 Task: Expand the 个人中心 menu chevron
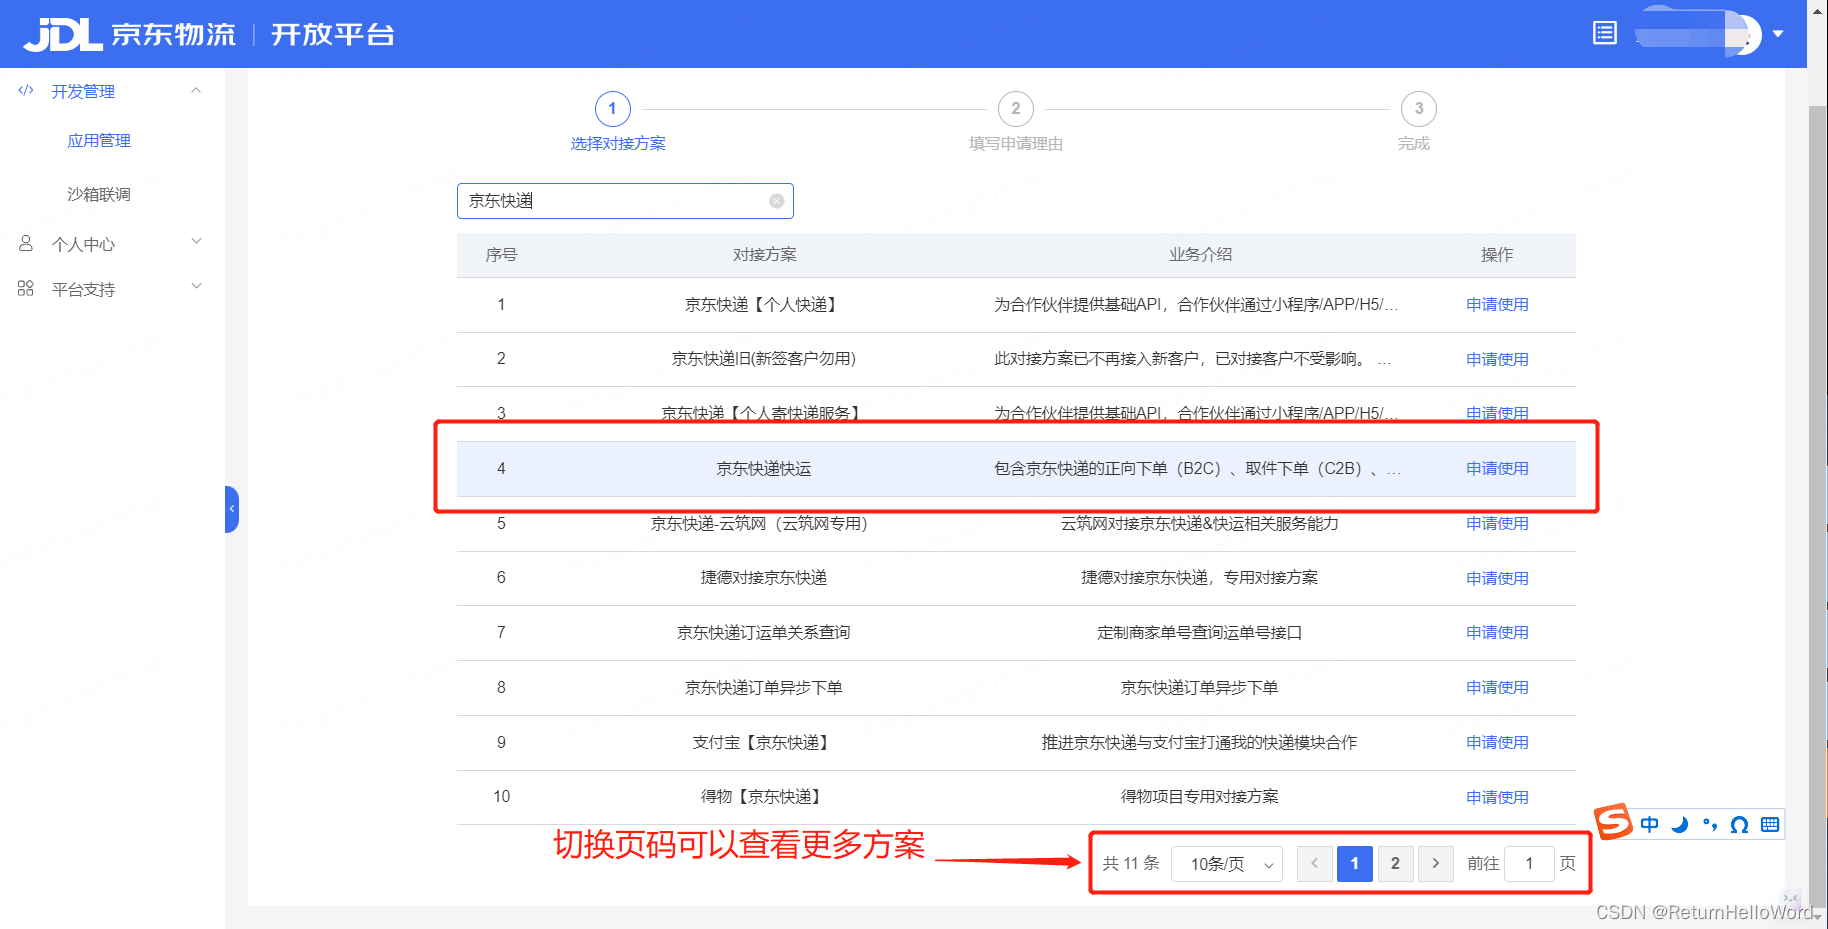pos(196,241)
